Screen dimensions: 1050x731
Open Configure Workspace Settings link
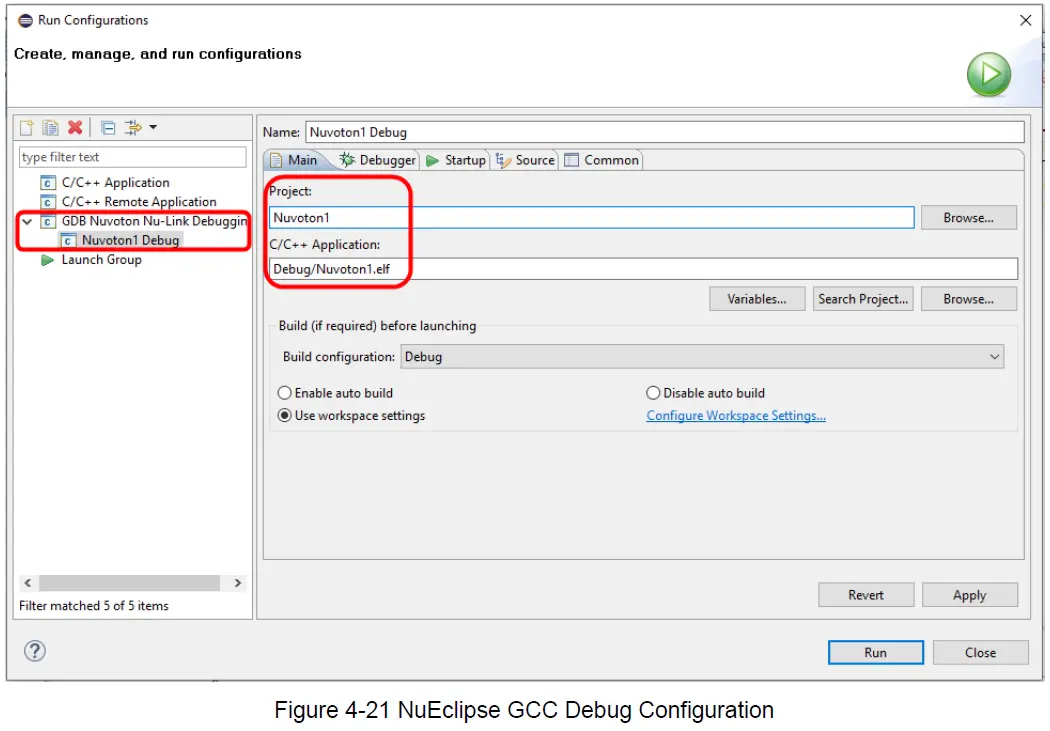point(736,416)
